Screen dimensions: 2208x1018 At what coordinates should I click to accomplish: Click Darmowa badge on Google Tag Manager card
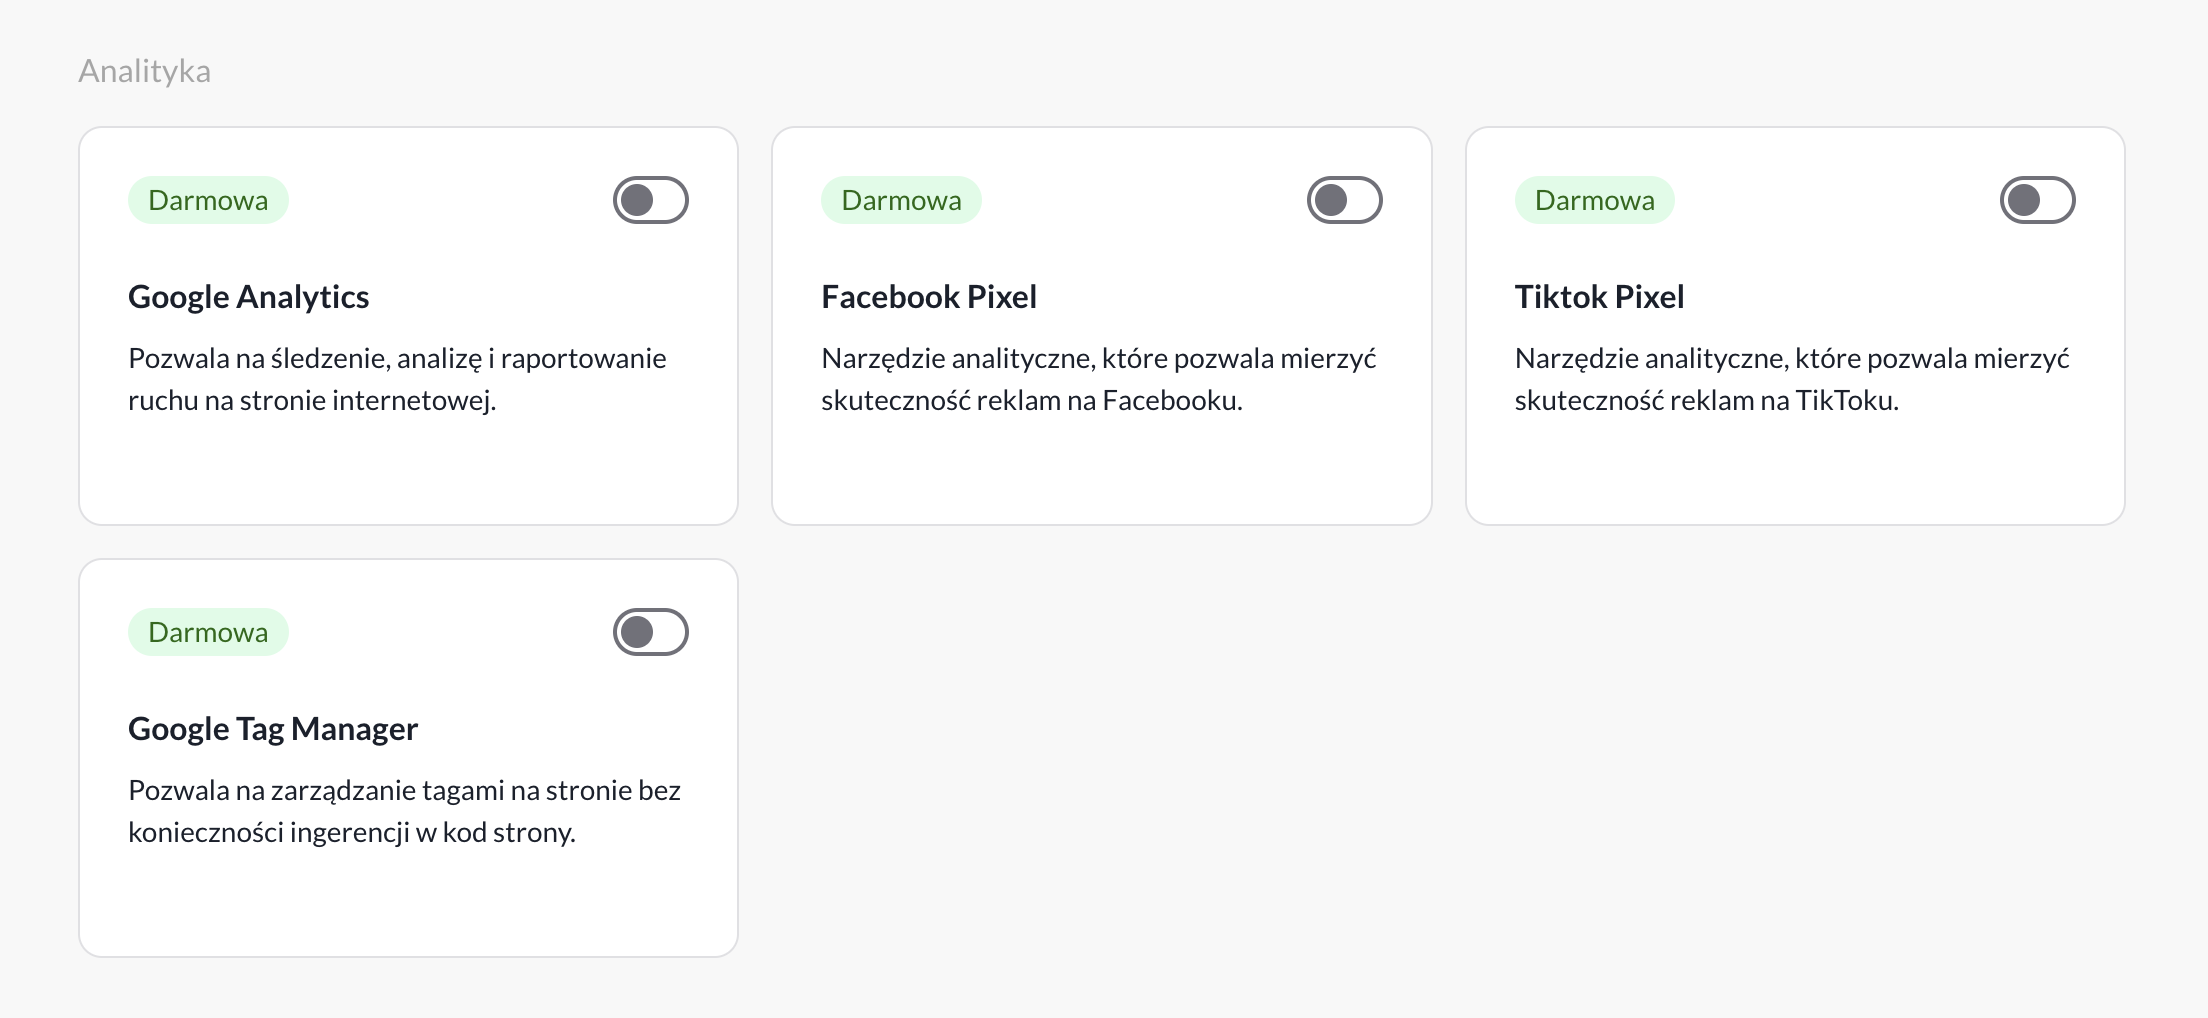[208, 633]
